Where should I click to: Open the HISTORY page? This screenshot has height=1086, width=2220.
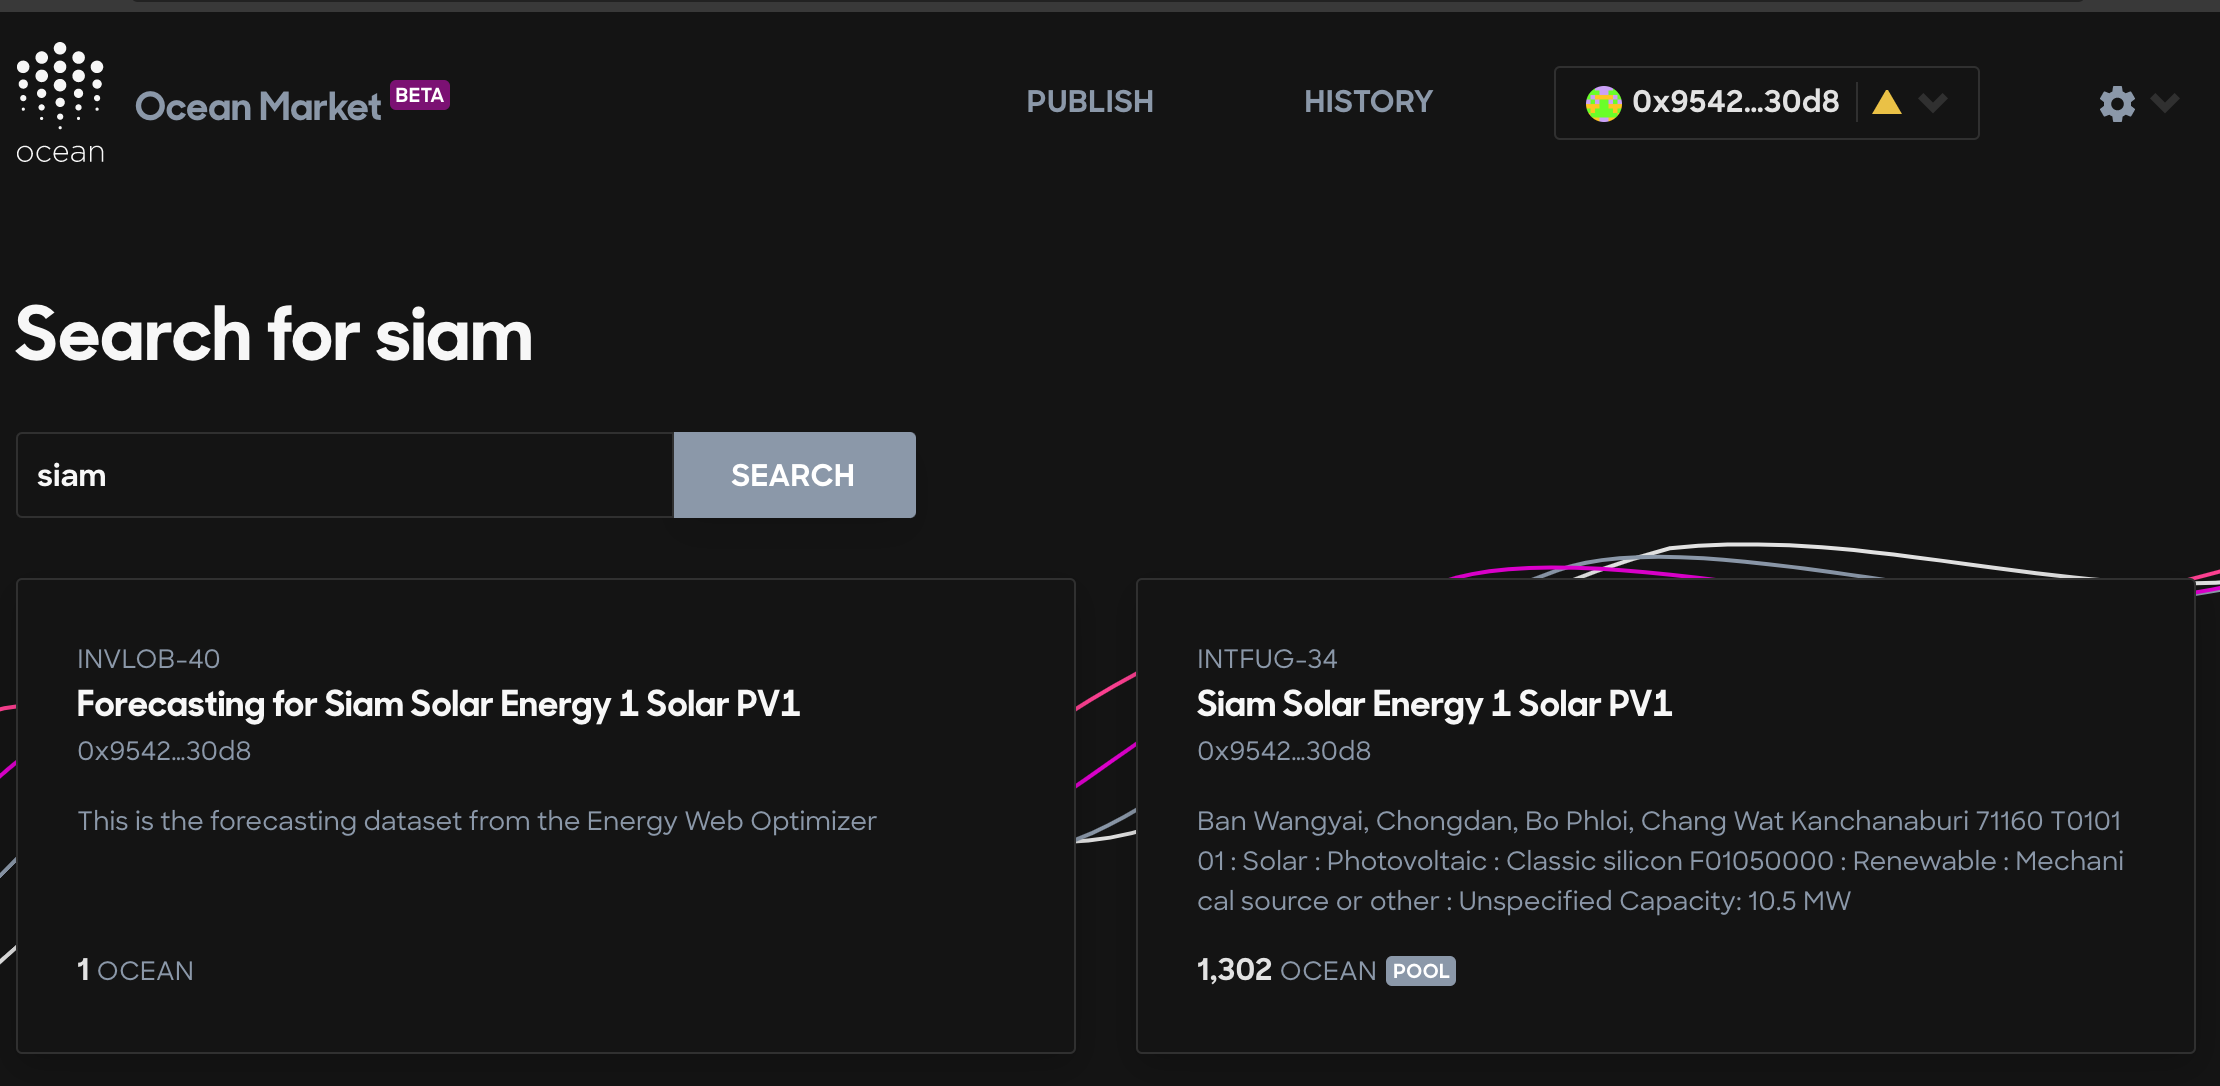click(x=1367, y=102)
